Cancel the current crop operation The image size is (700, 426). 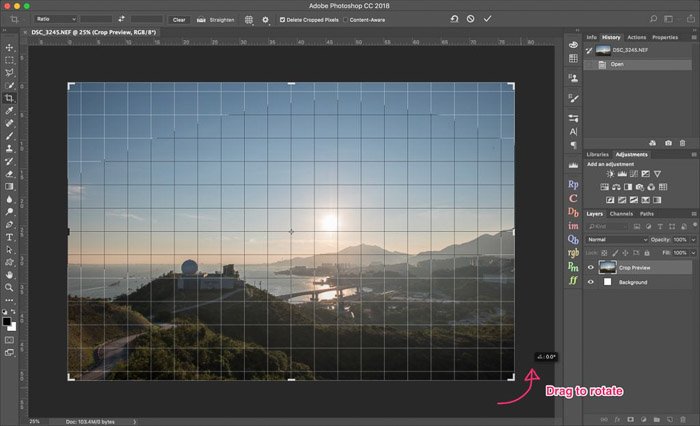click(x=470, y=19)
